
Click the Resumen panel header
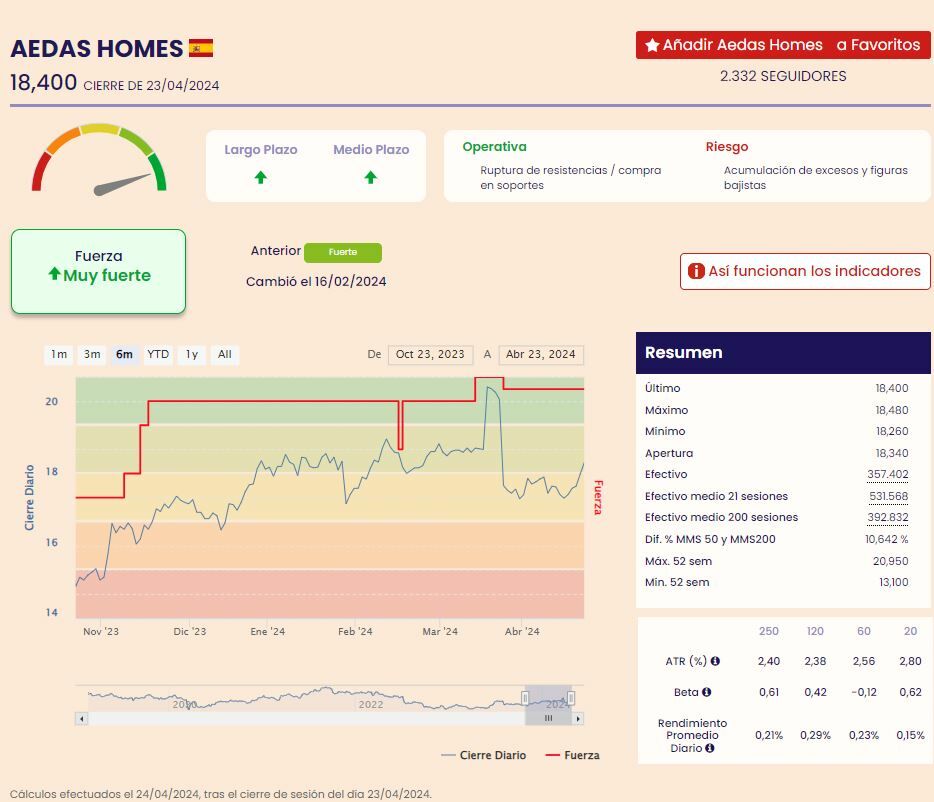tap(783, 353)
